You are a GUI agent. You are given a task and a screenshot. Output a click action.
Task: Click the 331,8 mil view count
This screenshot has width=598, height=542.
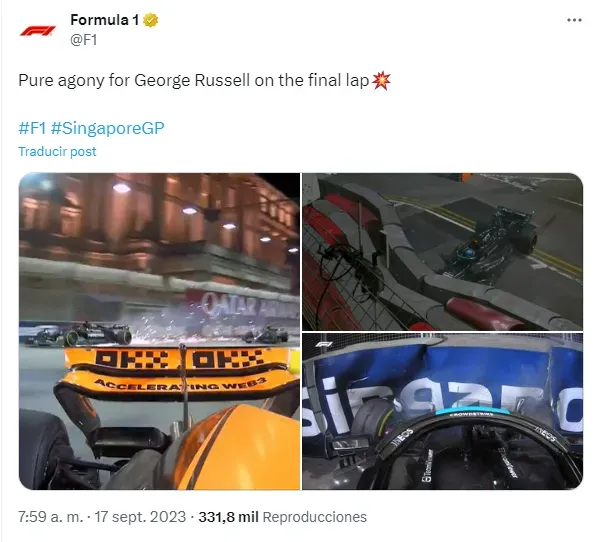coord(228,517)
